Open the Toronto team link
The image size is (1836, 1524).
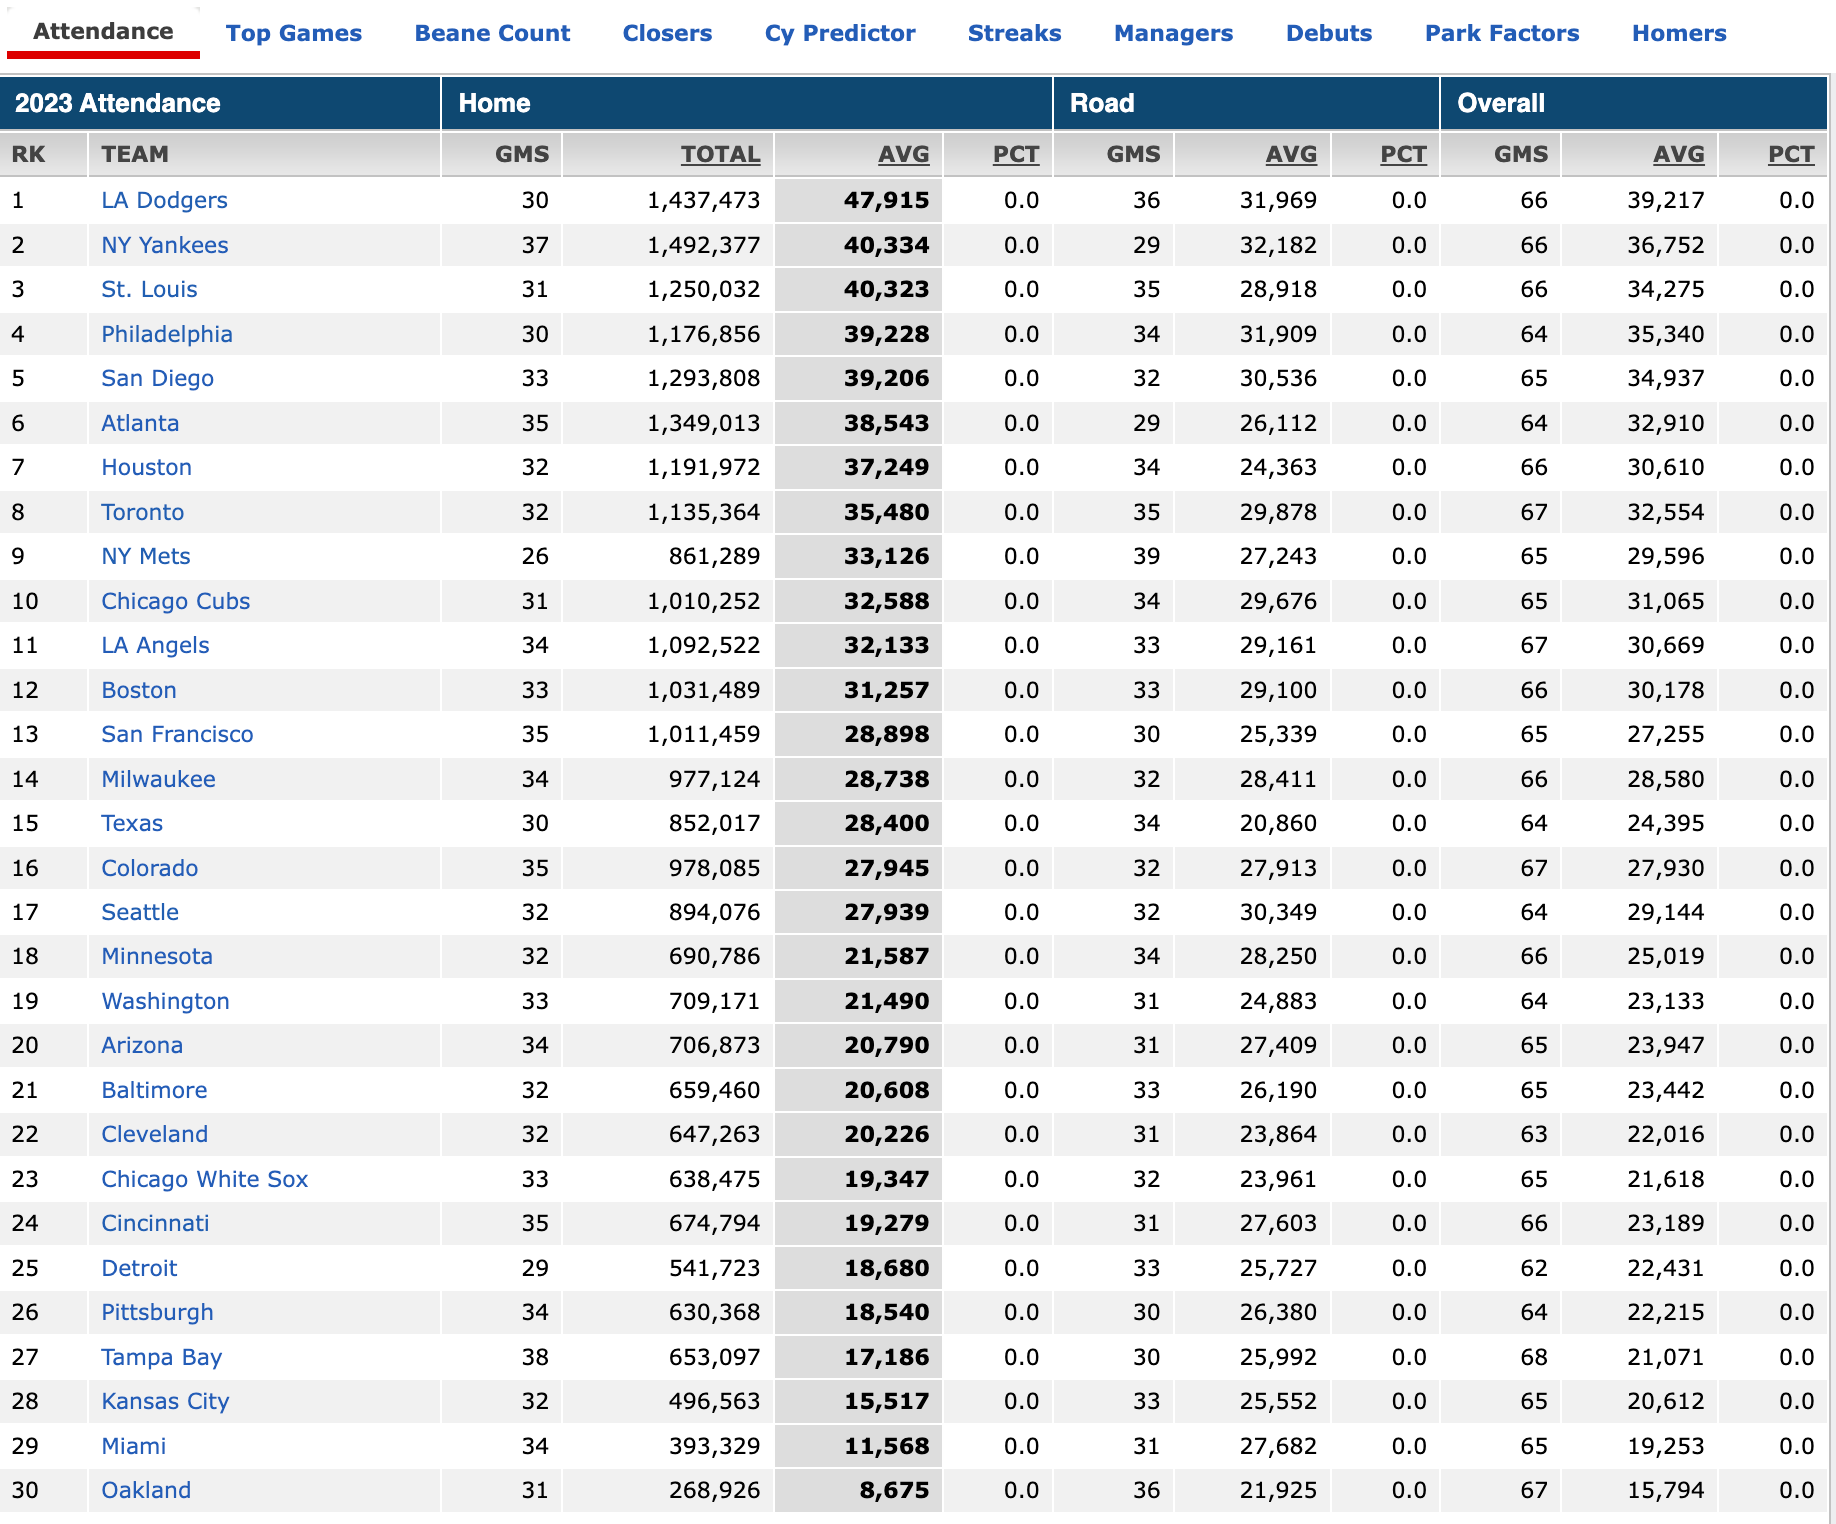(x=142, y=512)
